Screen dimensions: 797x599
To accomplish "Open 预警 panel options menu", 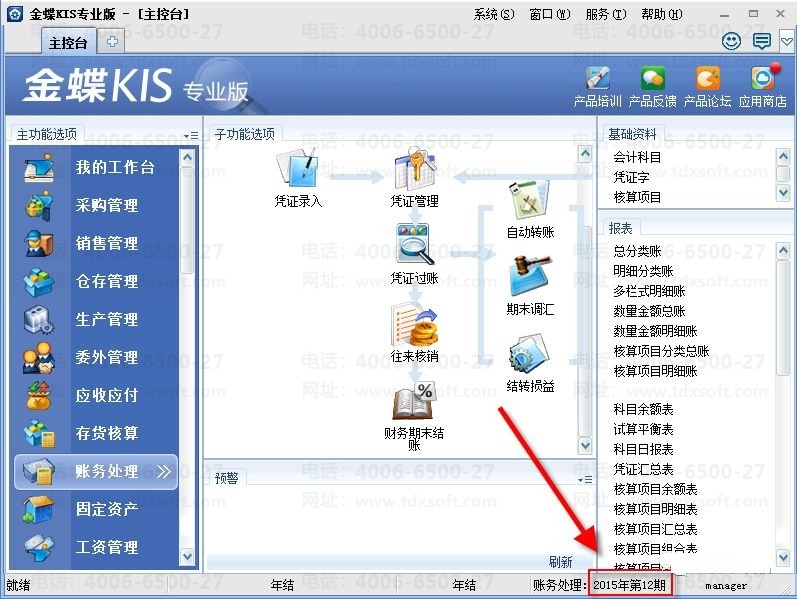I will 585,480.
